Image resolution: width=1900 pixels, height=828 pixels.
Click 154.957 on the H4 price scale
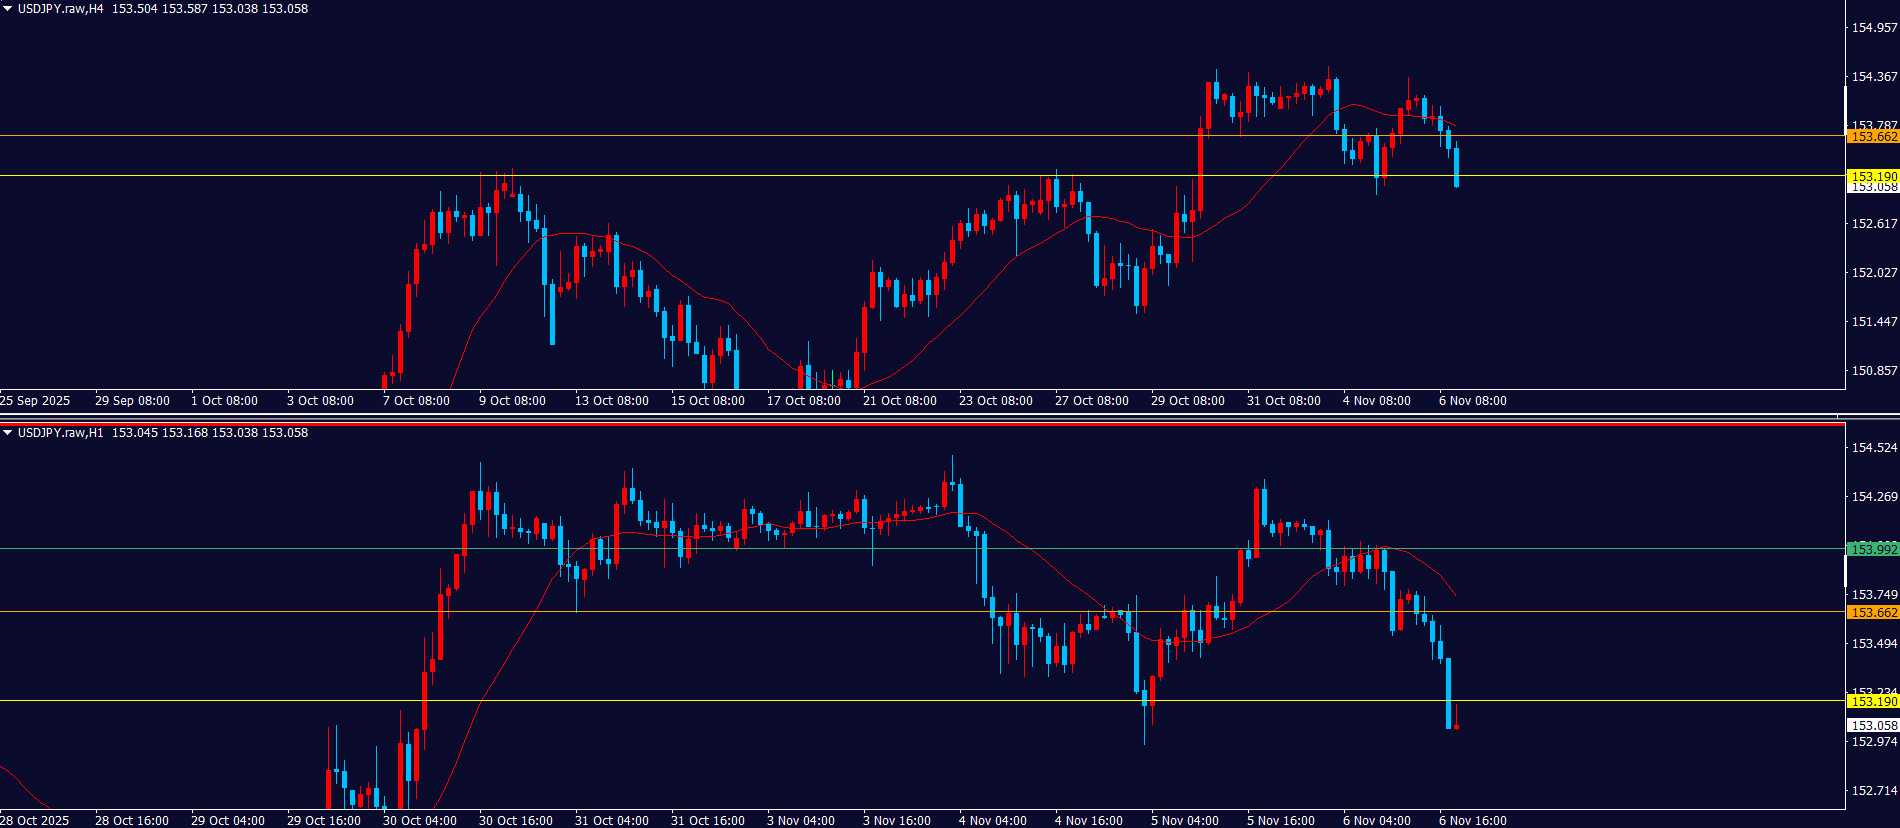(1873, 28)
